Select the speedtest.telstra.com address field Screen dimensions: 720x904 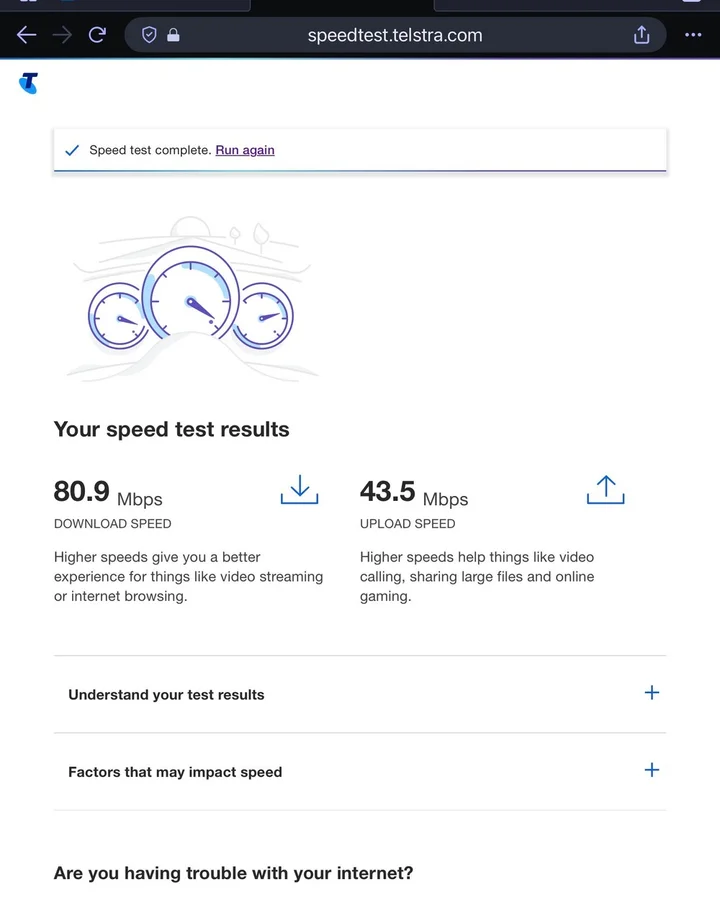point(395,35)
